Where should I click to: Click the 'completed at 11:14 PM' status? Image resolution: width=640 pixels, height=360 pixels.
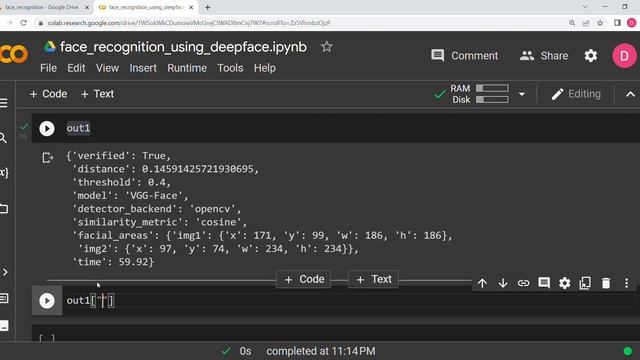pyautogui.click(x=321, y=351)
